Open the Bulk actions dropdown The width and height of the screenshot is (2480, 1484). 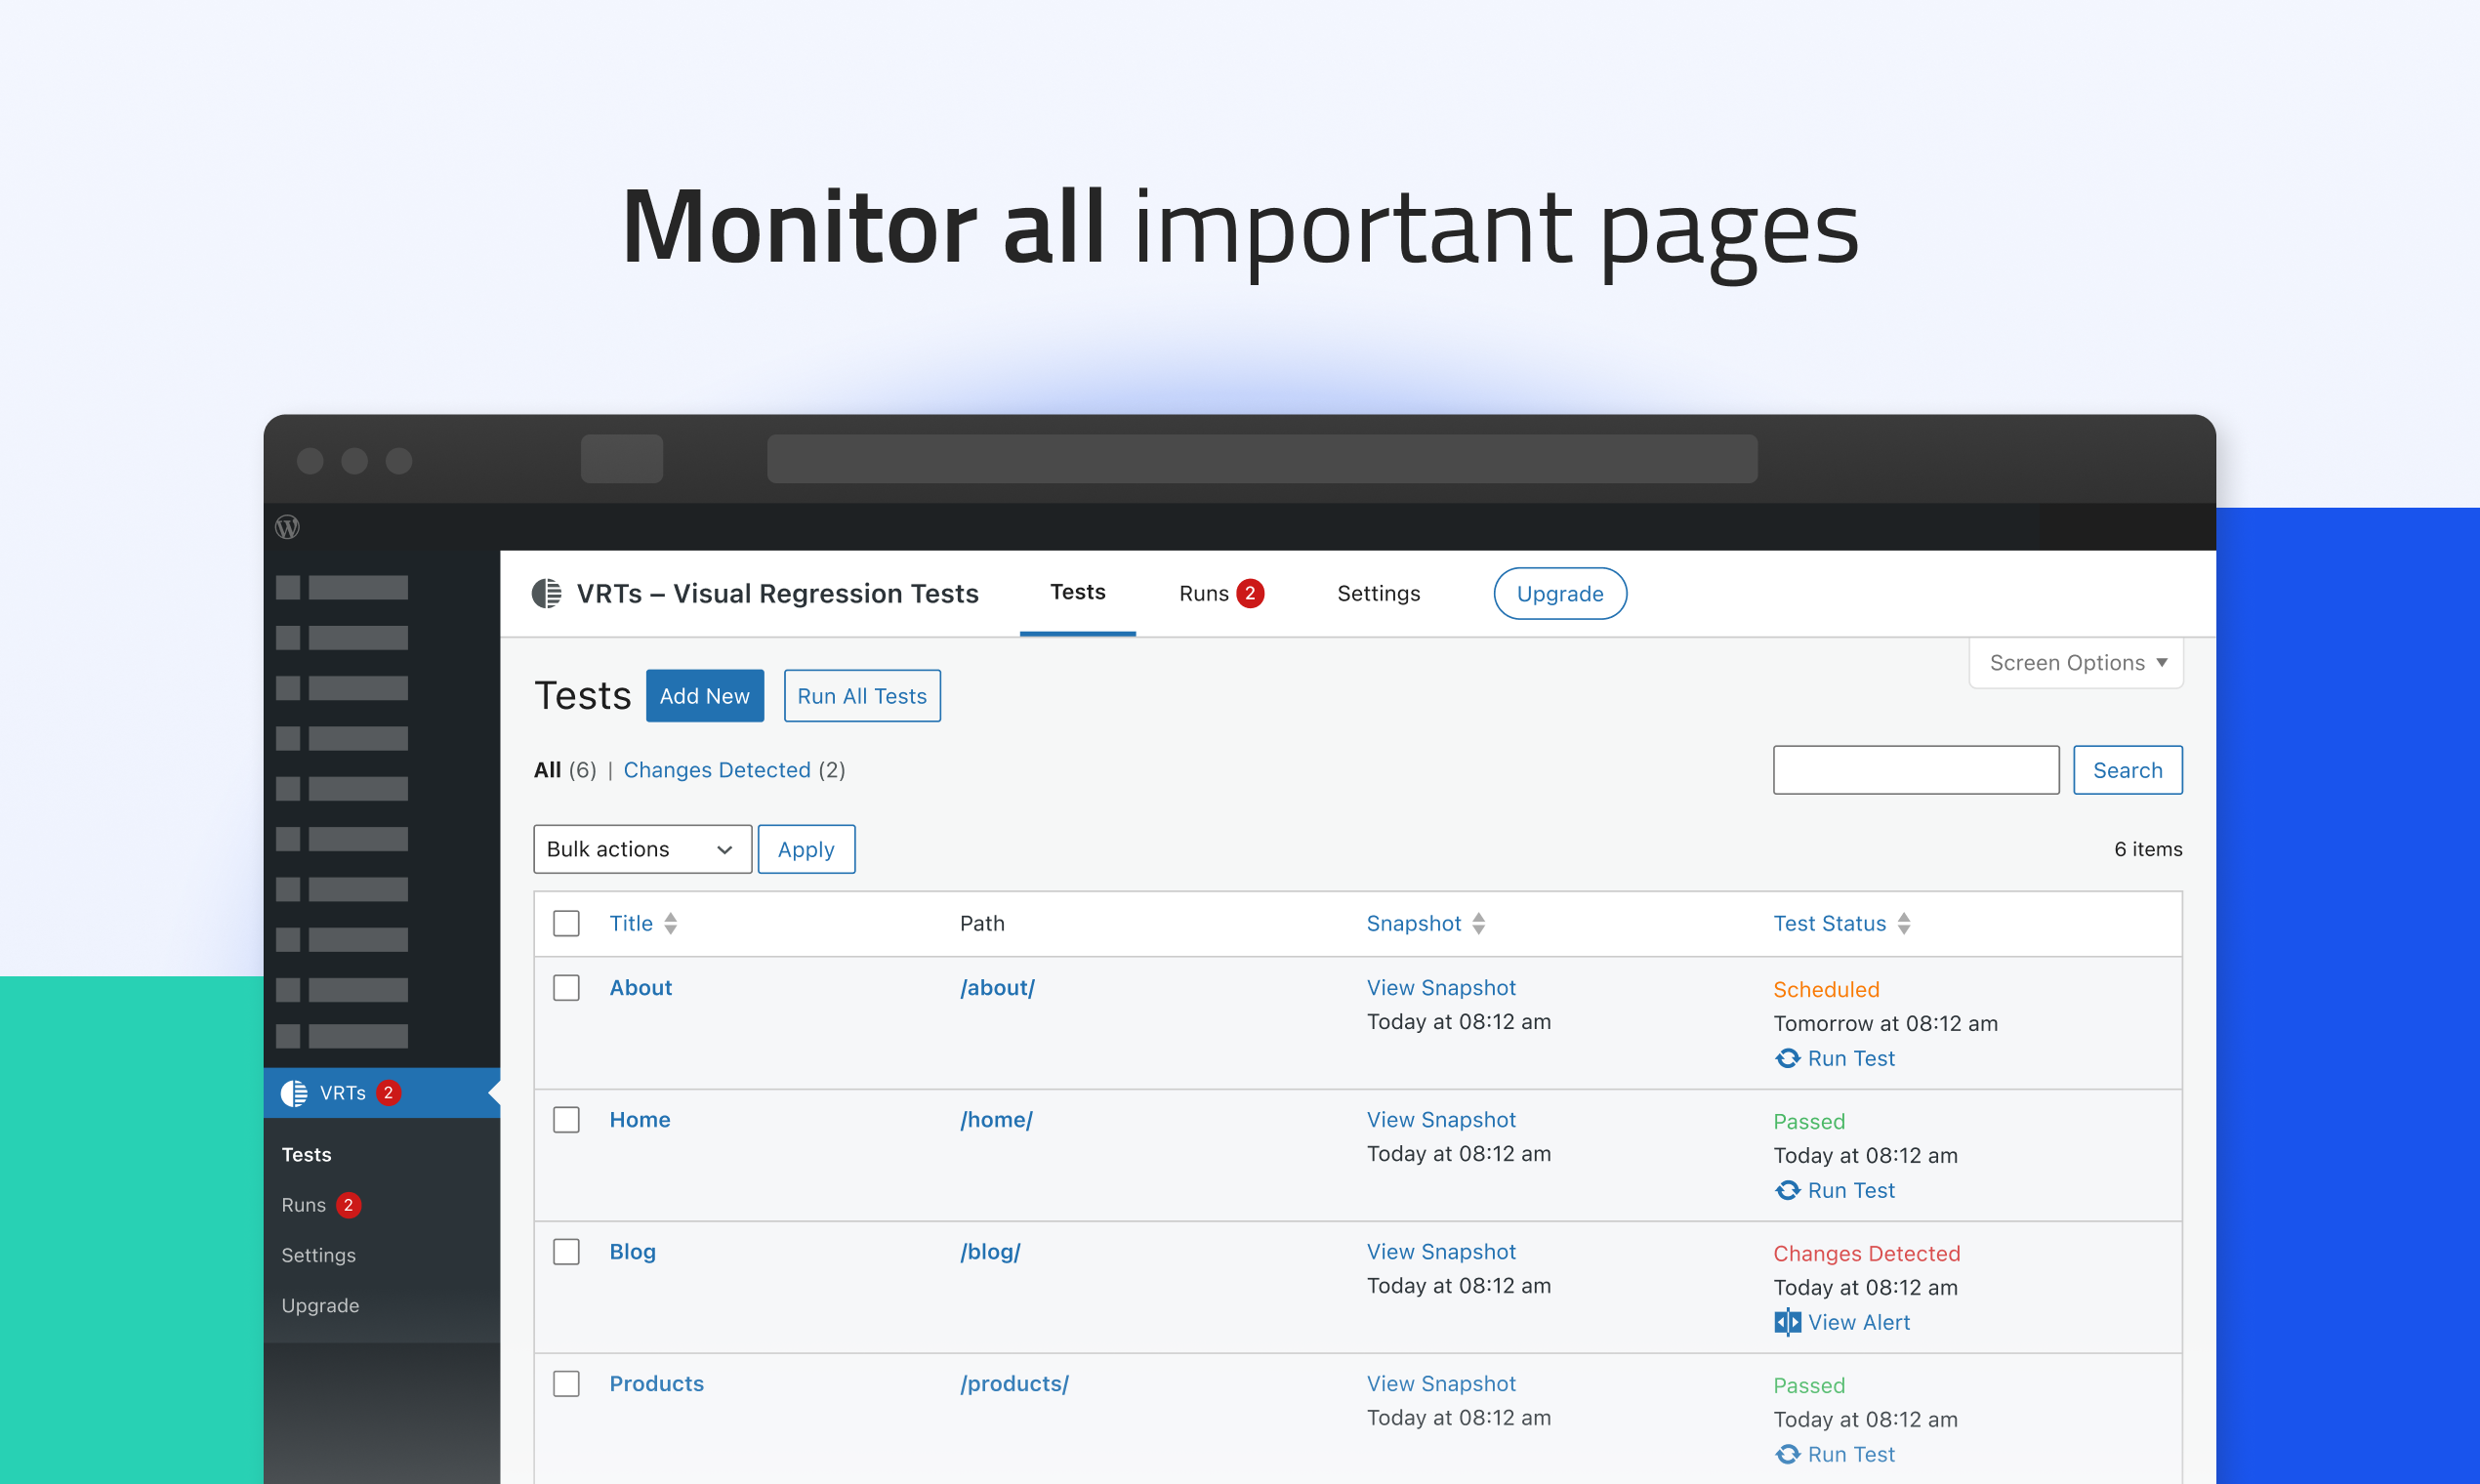tap(642, 849)
